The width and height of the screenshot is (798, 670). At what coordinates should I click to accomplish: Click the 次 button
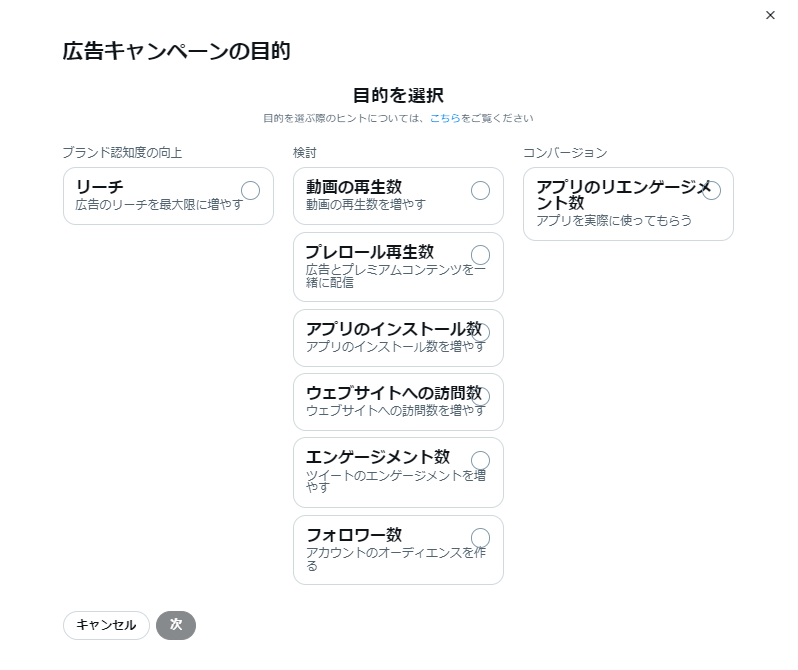tap(176, 625)
